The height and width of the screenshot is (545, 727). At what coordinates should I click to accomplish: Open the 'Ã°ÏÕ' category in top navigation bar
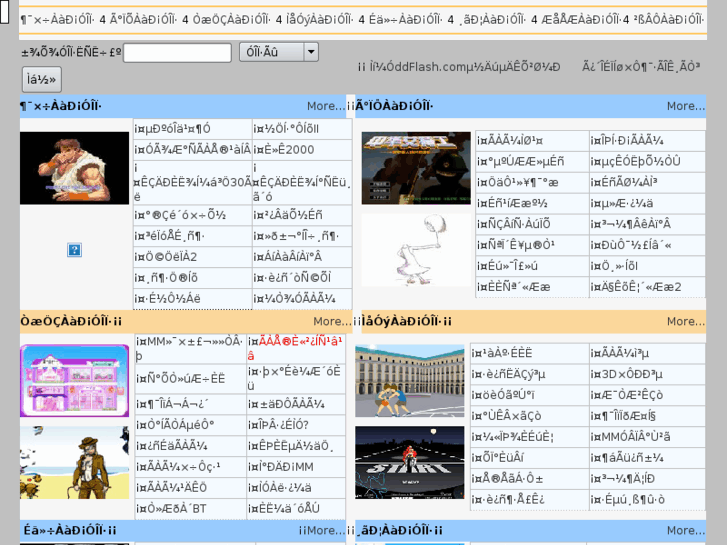click(x=143, y=19)
